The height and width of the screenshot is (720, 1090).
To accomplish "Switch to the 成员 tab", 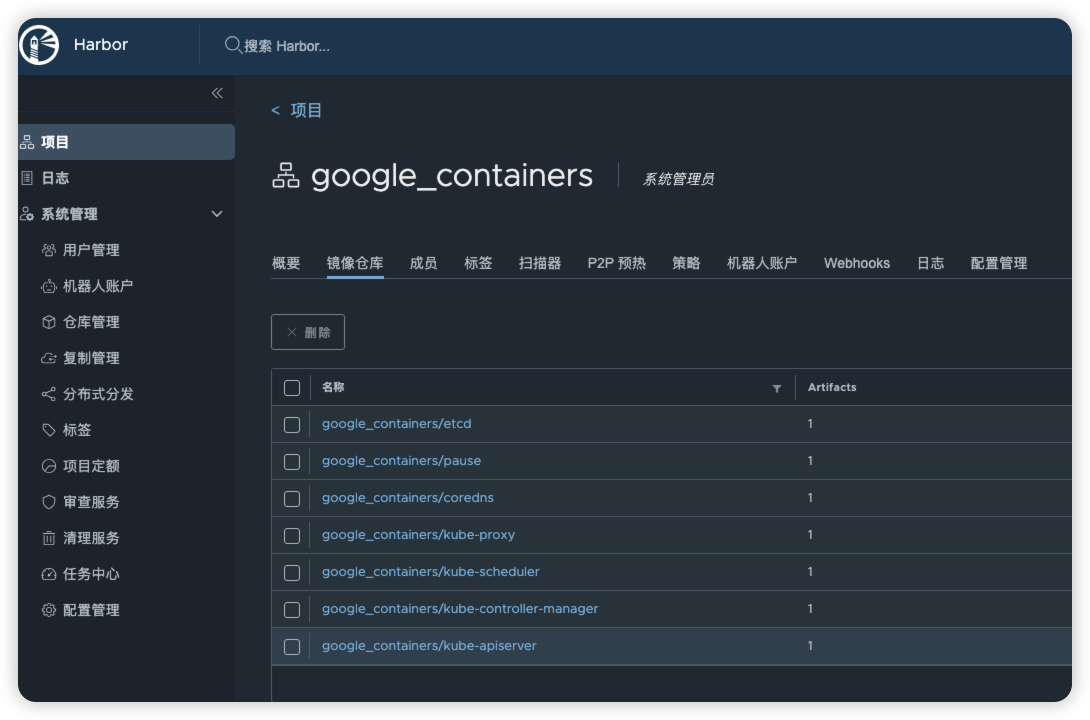I will tap(423, 263).
